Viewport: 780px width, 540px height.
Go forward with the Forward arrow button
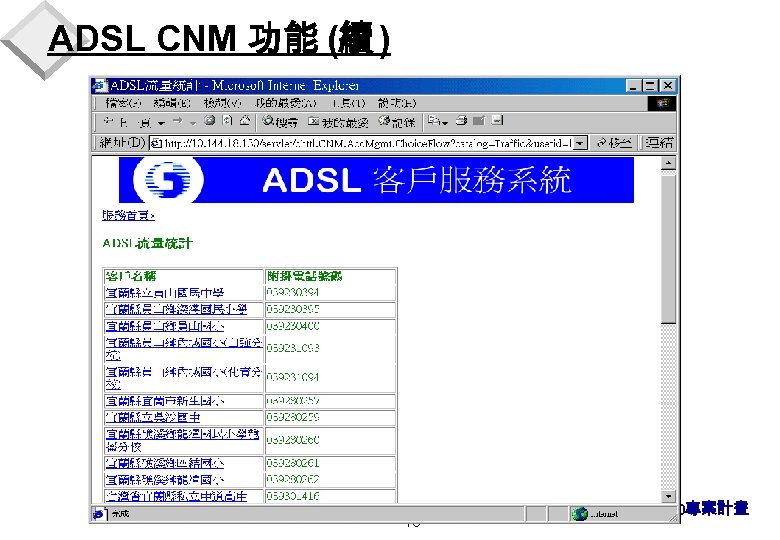[178, 121]
